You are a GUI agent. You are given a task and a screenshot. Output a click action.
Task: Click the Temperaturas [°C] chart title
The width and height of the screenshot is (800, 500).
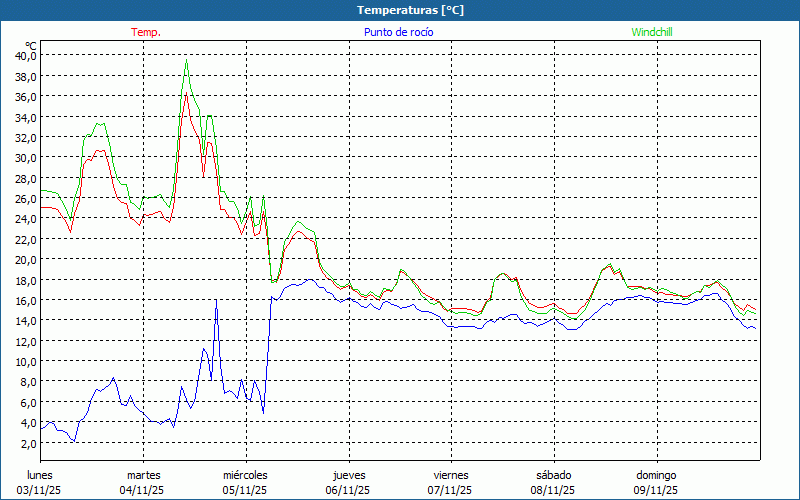(410, 10)
